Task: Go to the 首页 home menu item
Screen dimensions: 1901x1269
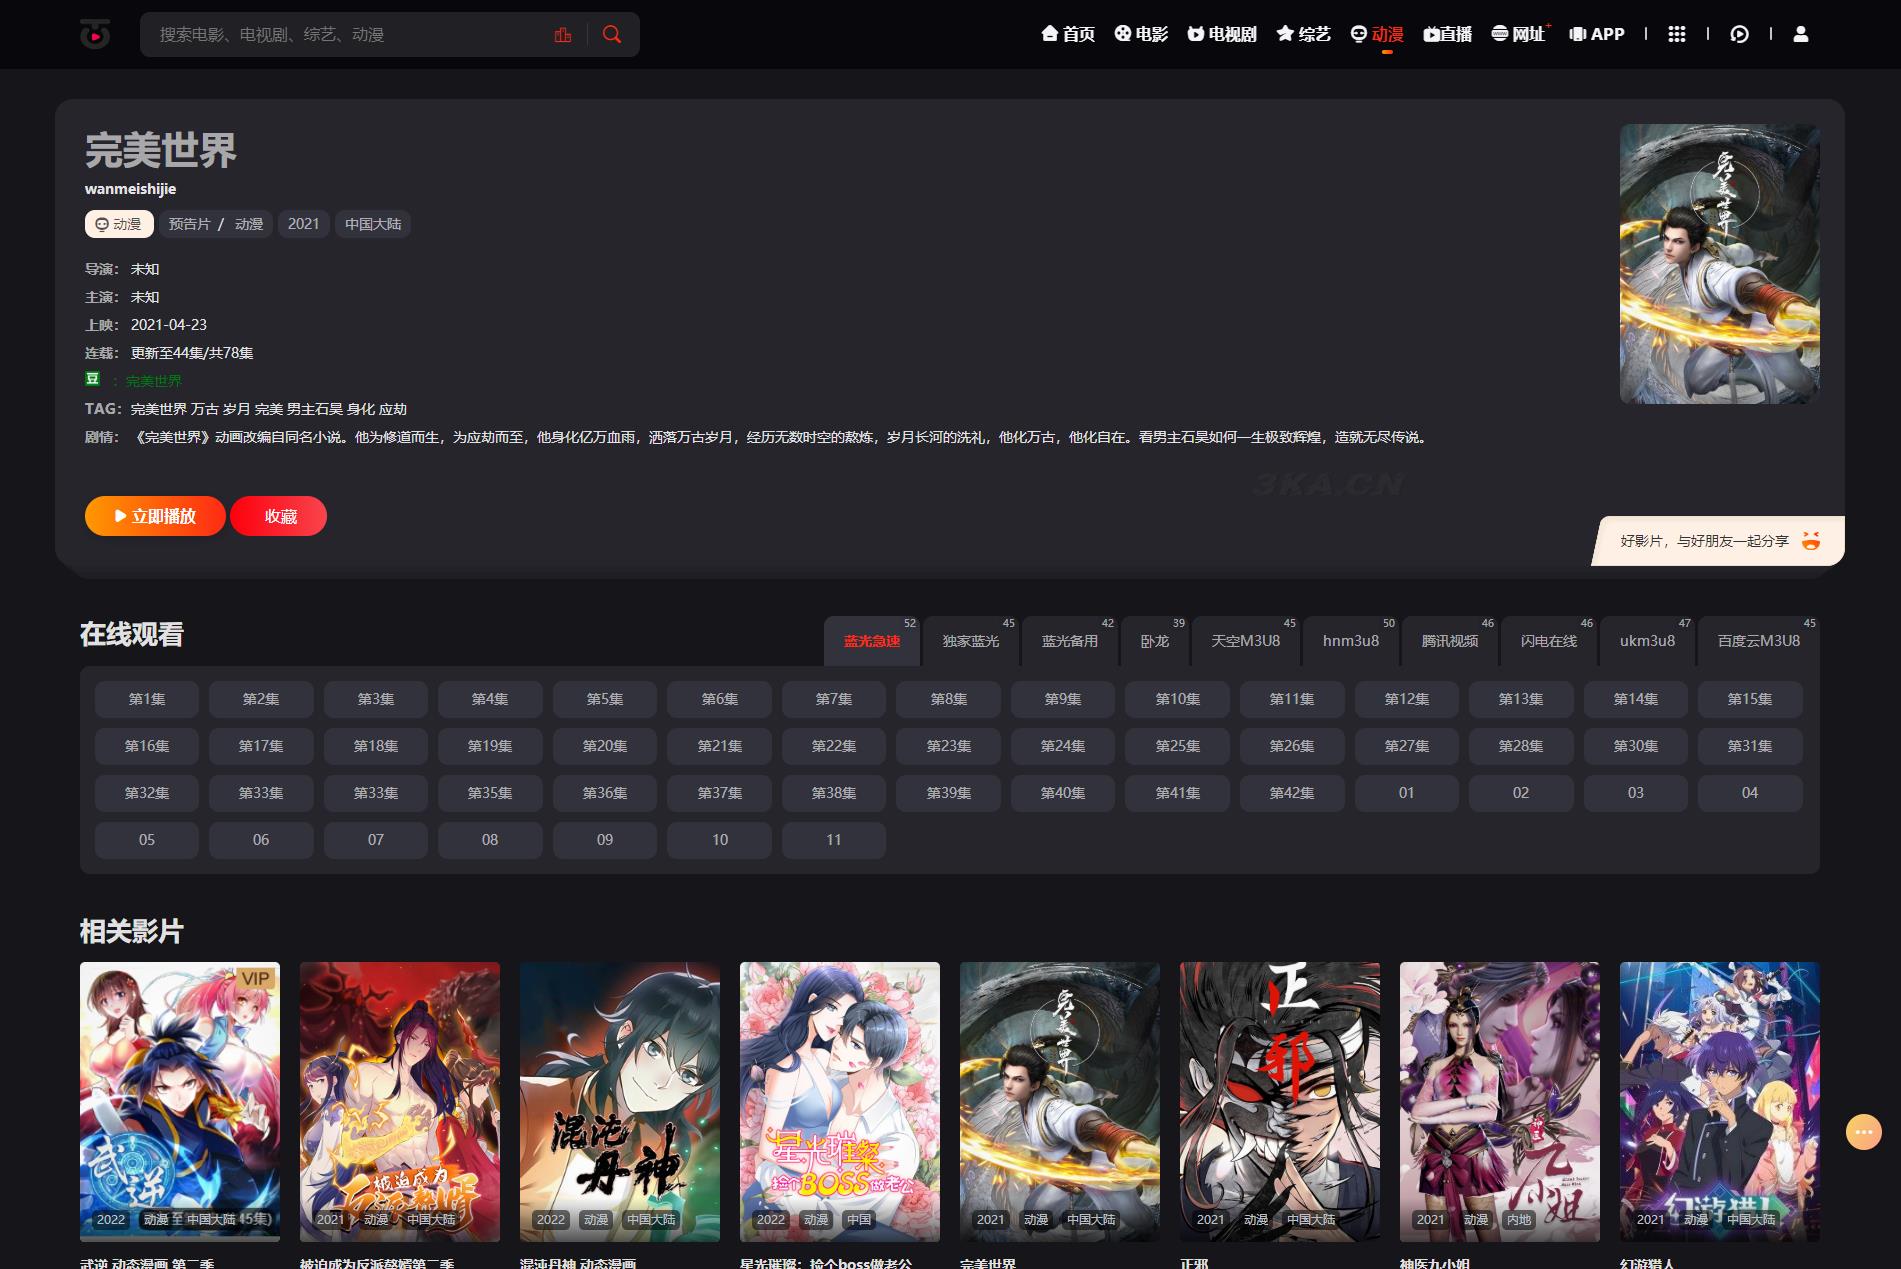Action: point(1067,34)
